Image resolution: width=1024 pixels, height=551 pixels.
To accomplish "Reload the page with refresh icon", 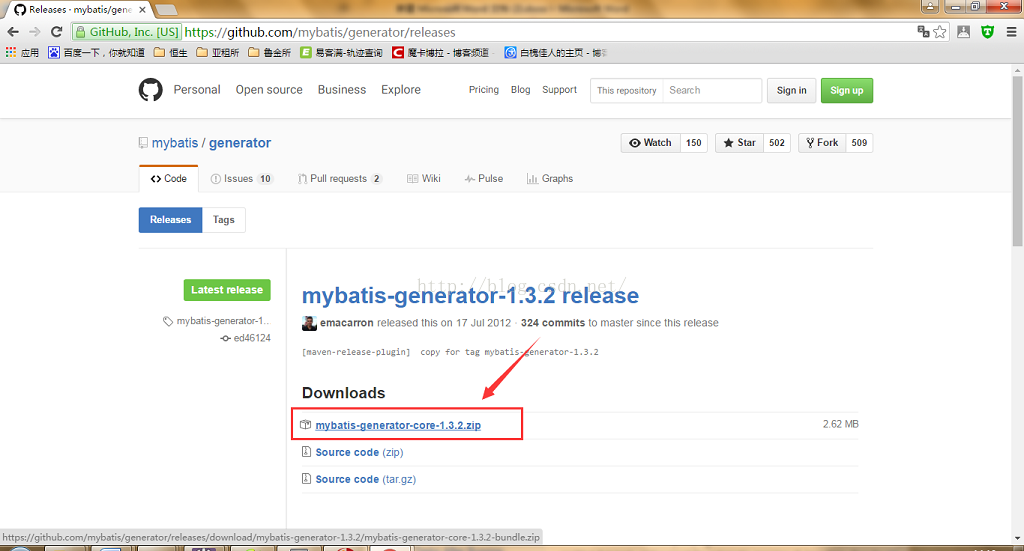I will (57, 32).
